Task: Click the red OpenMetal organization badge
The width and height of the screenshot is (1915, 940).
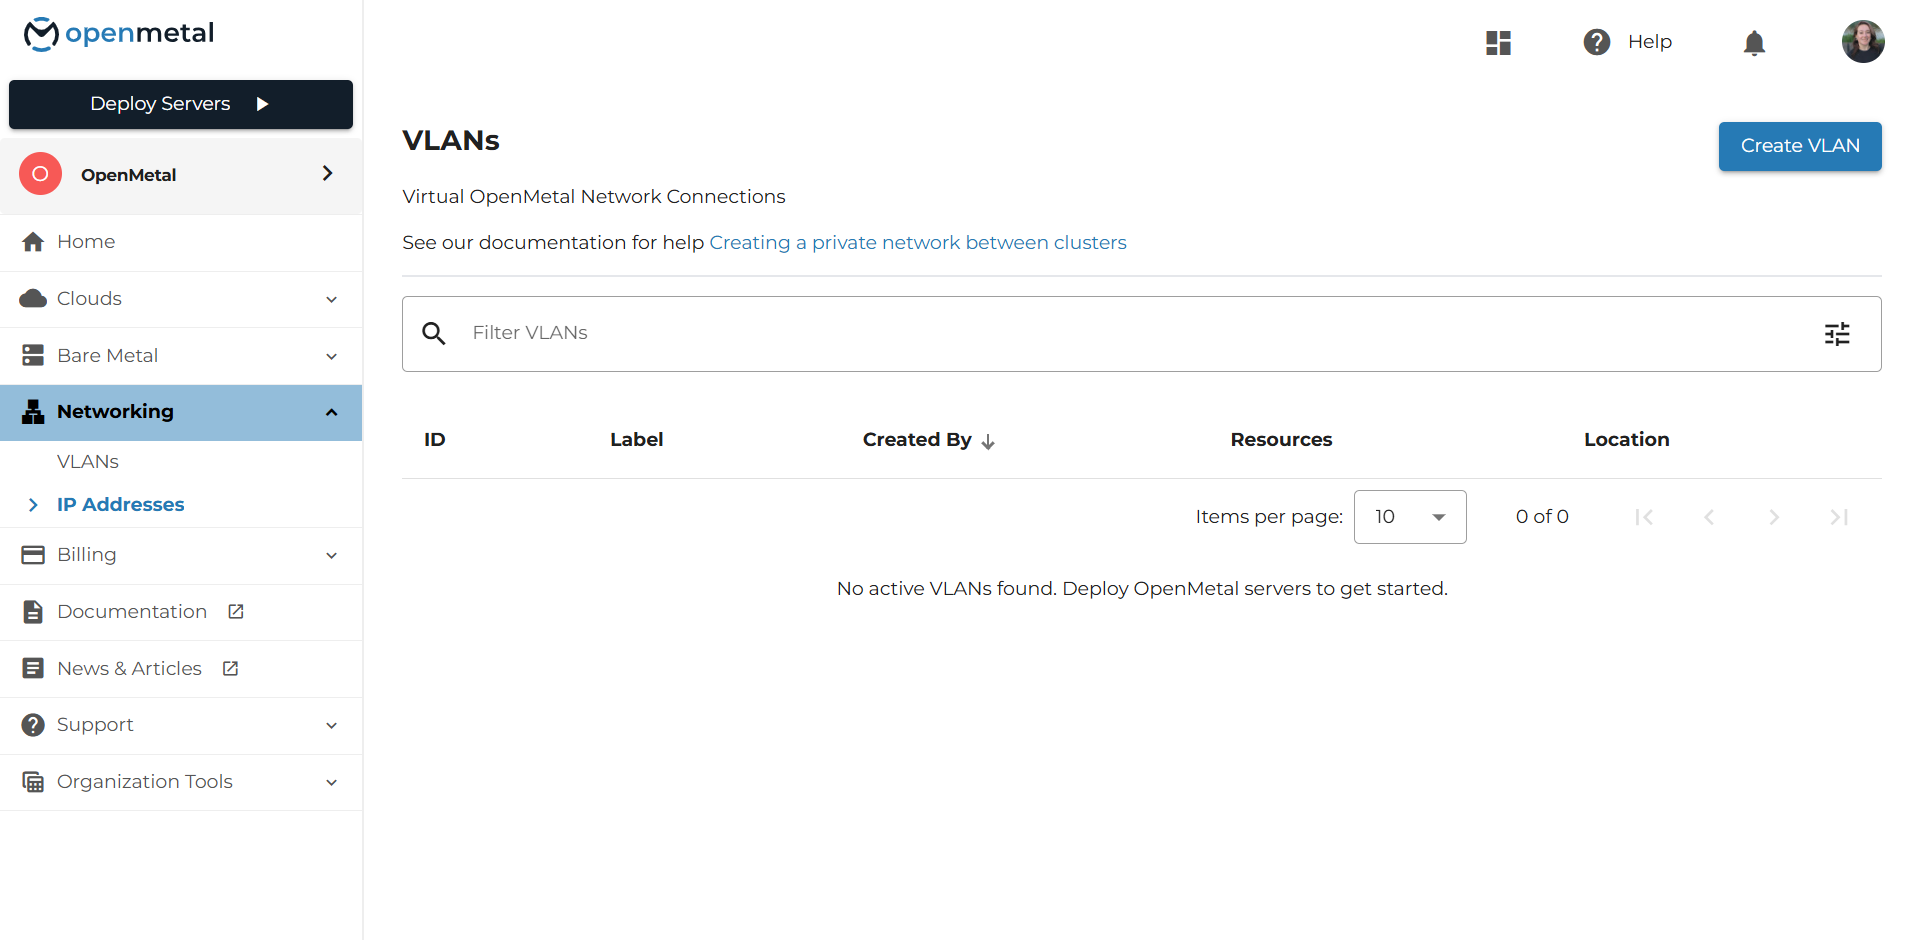Action: click(x=40, y=174)
